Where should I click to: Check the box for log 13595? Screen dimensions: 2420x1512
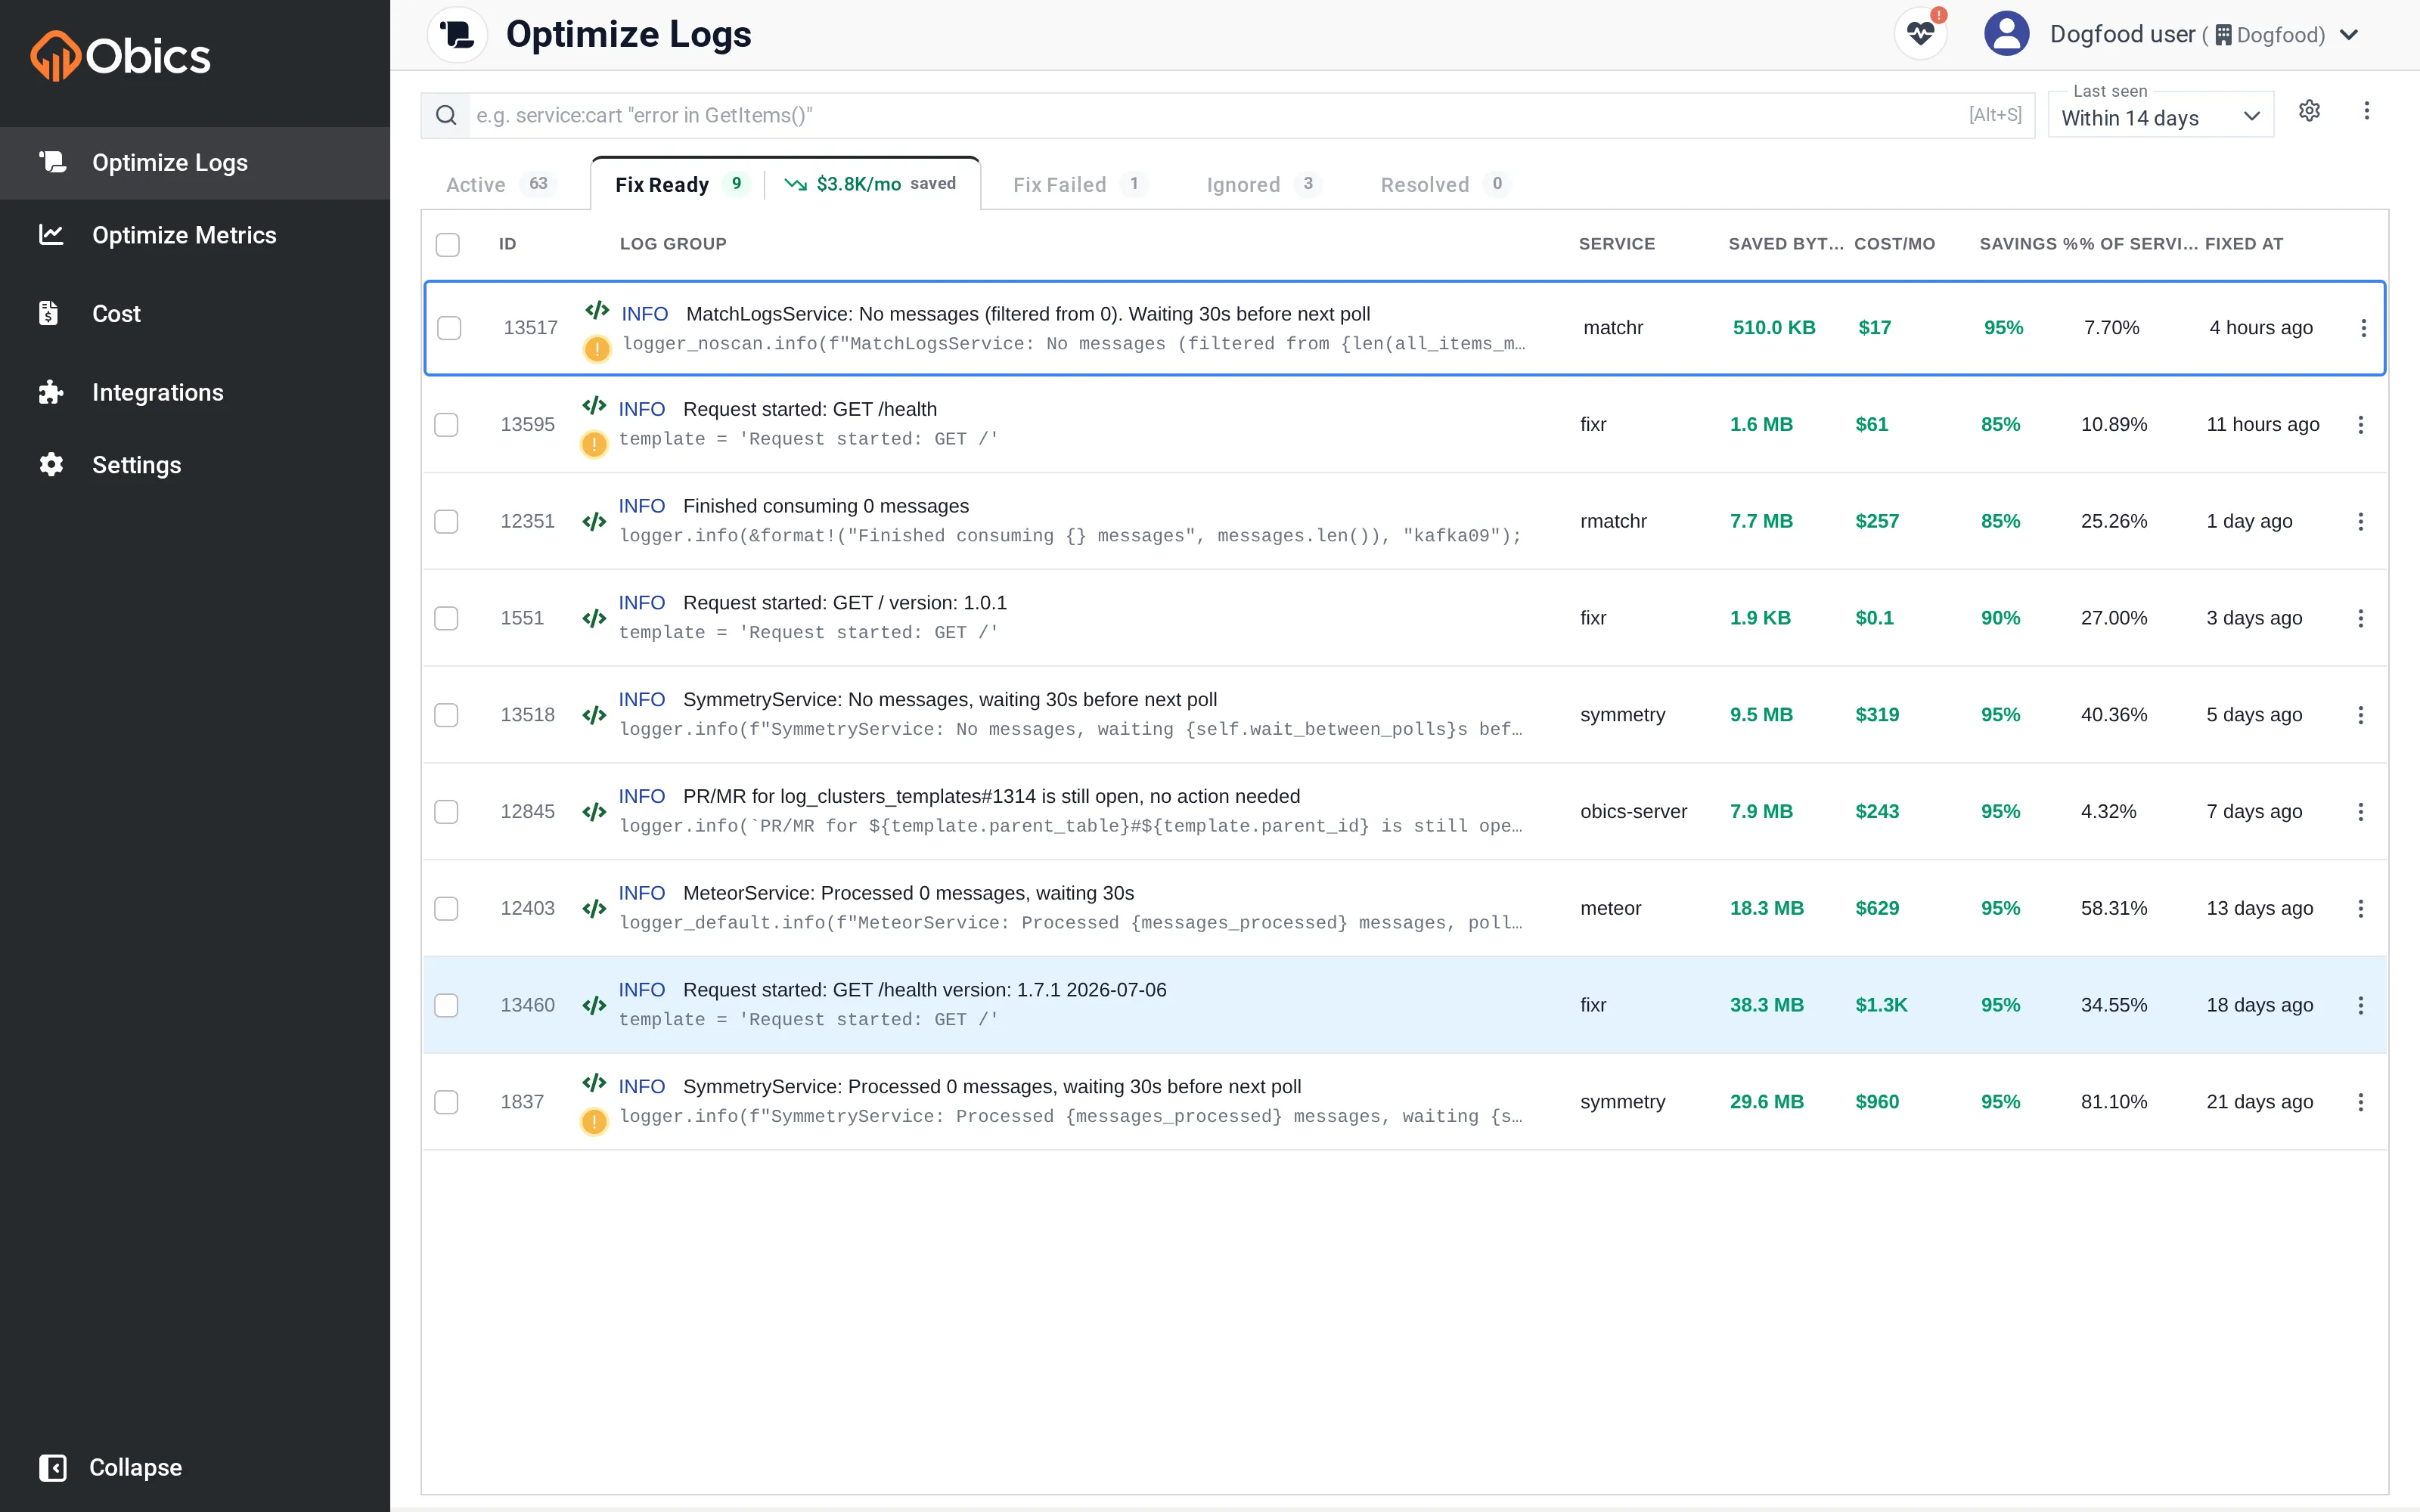[x=446, y=425]
